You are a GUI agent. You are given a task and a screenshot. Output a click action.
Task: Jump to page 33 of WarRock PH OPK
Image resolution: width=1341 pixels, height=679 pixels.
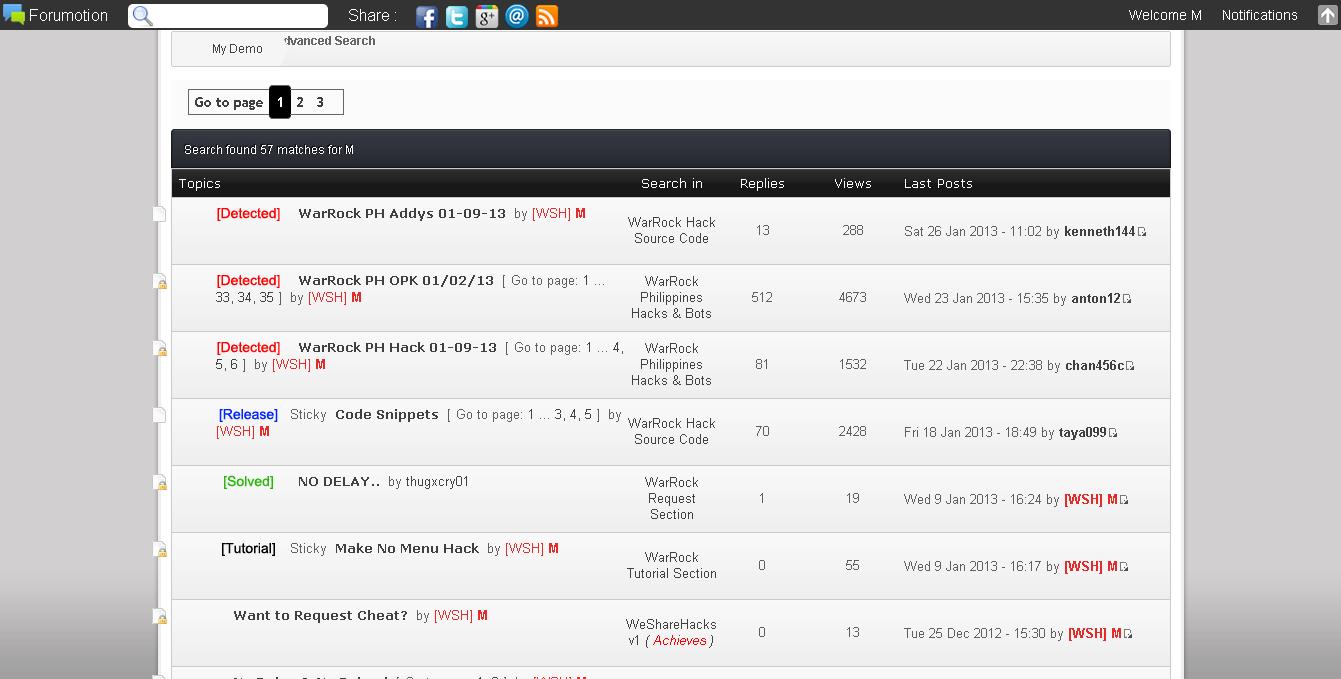(x=223, y=298)
